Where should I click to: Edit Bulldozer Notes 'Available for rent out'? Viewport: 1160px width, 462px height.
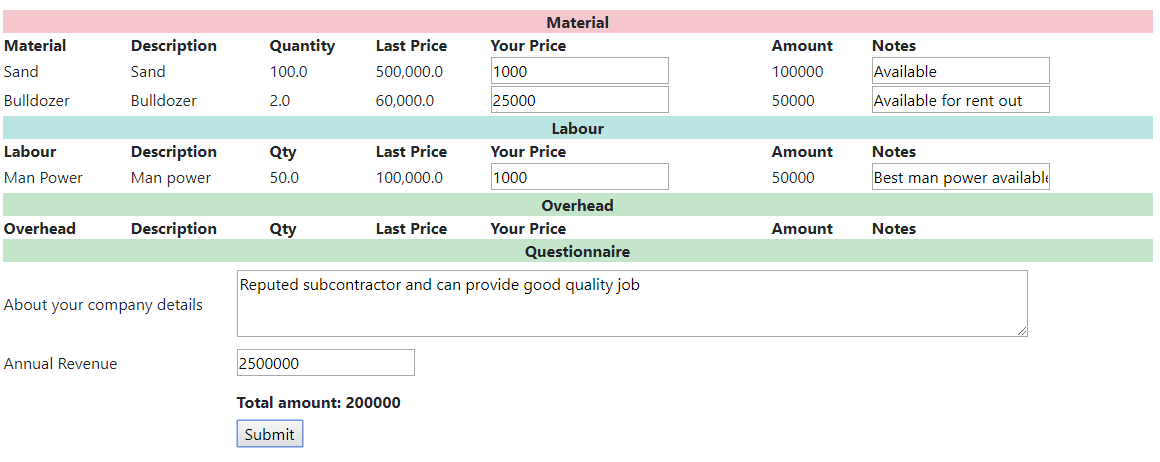(960, 100)
